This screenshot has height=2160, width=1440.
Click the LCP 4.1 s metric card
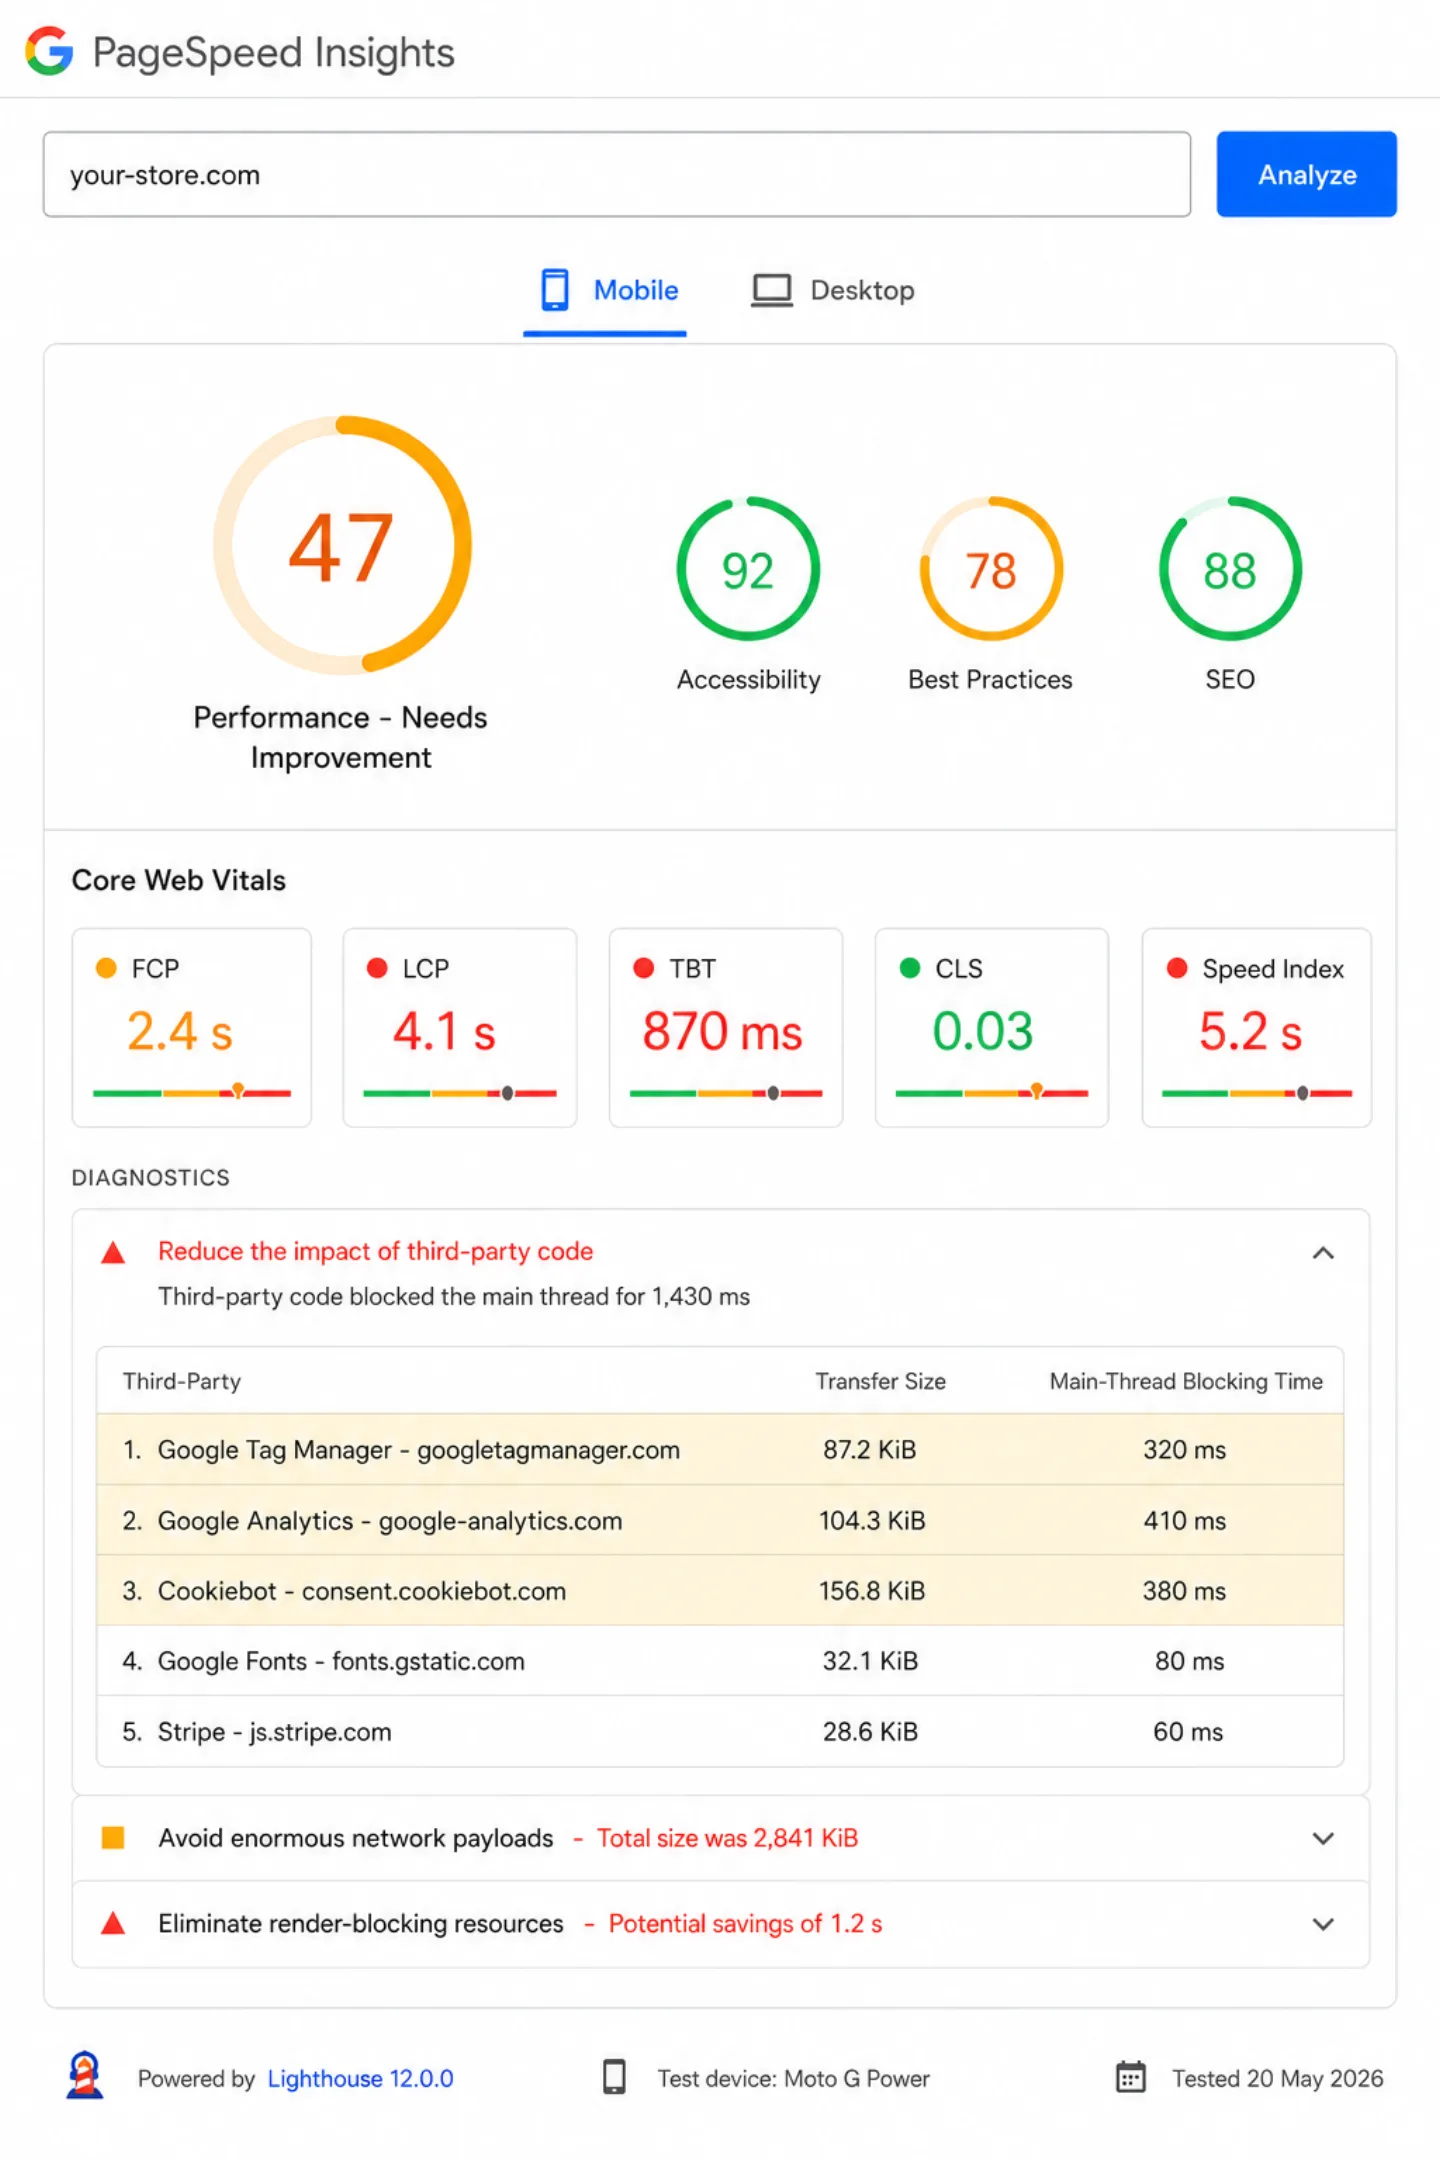[460, 1027]
